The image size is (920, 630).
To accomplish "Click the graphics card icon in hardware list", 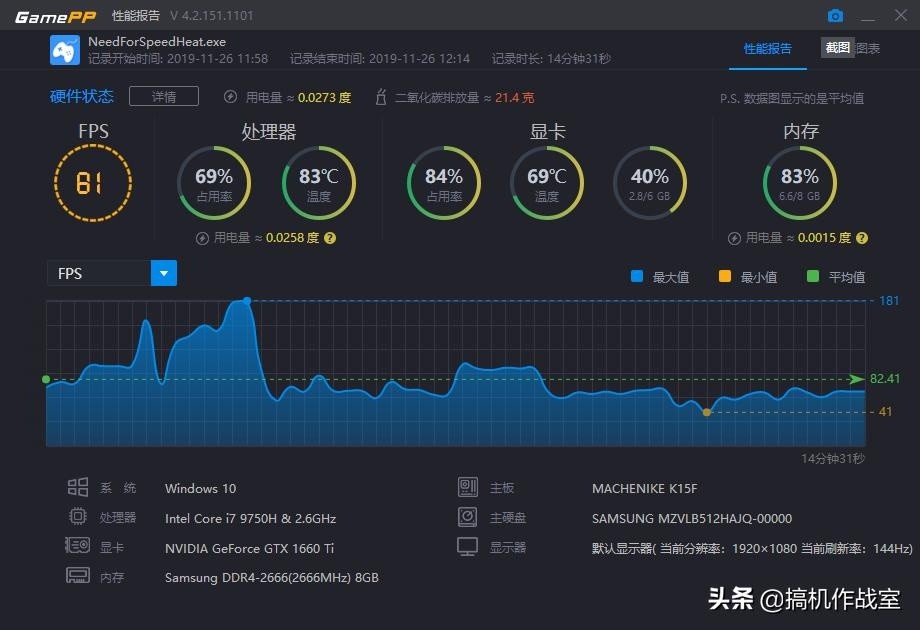I will [x=78, y=546].
